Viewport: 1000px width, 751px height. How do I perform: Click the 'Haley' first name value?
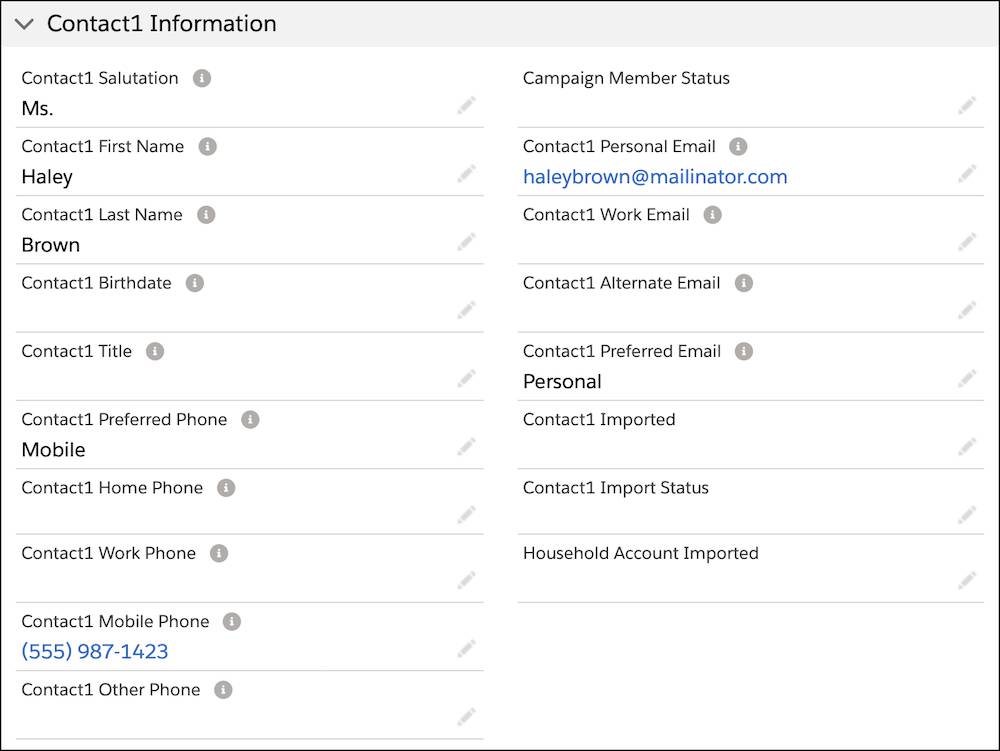47,177
